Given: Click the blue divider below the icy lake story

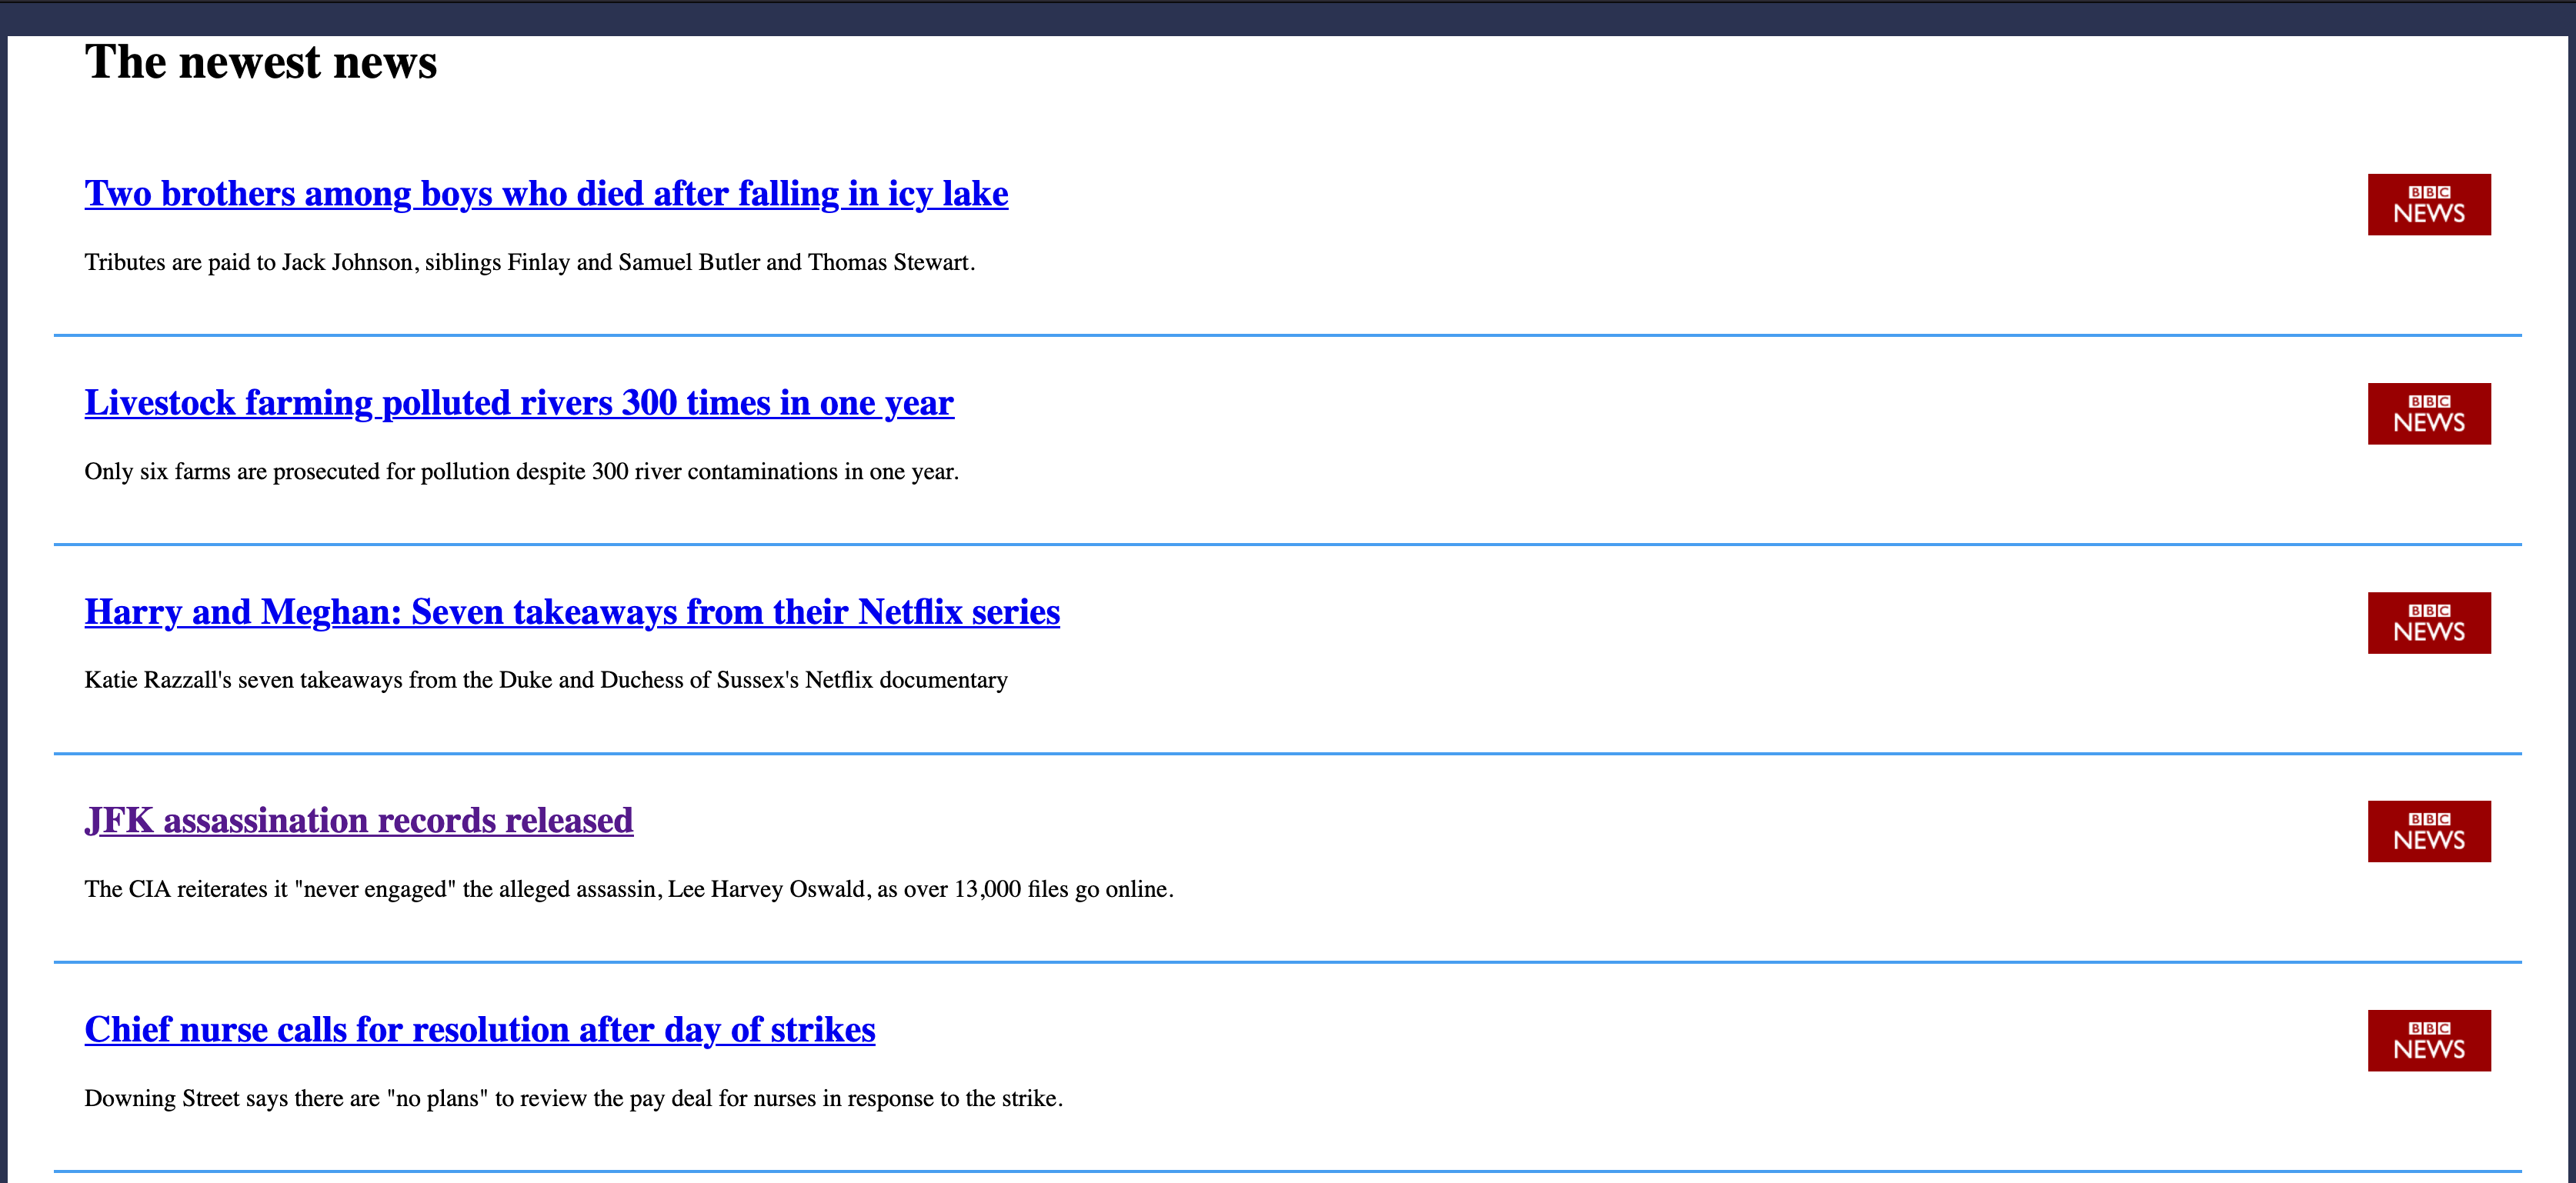Looking at the screenshot, I should pyautogui.click(x=1288, y=335).
